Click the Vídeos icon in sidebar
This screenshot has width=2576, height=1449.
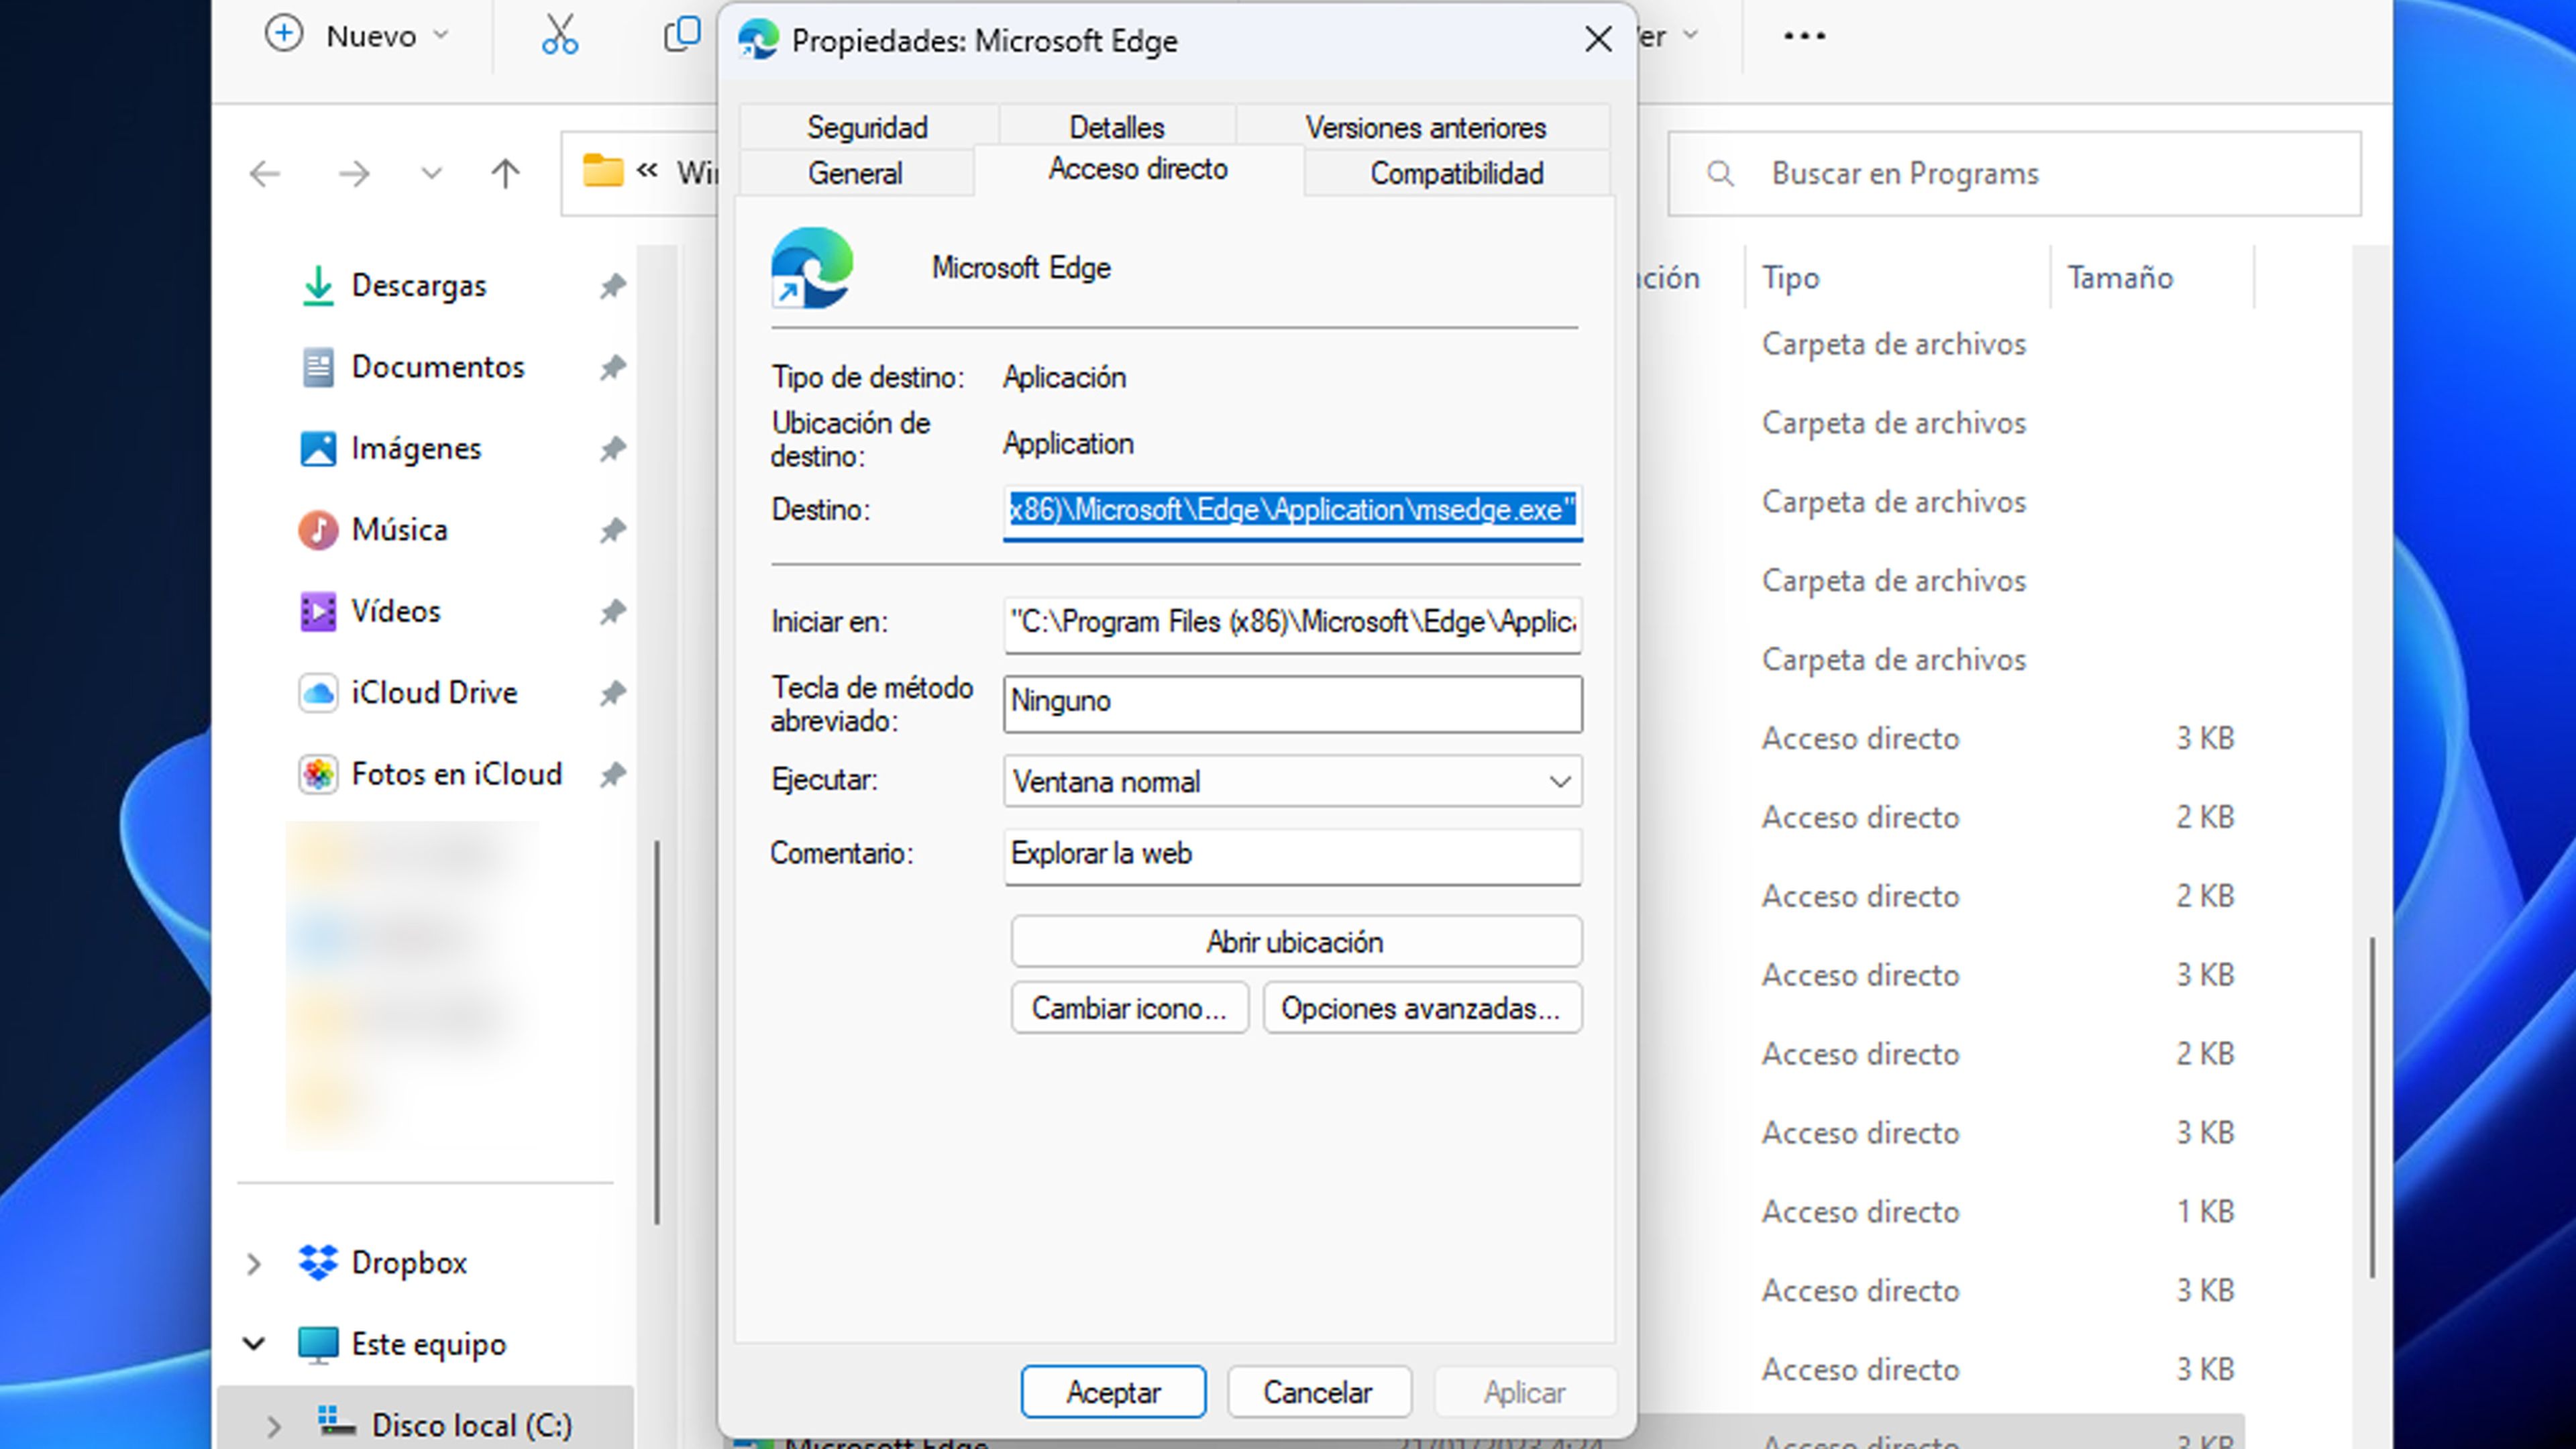(318, 611)
